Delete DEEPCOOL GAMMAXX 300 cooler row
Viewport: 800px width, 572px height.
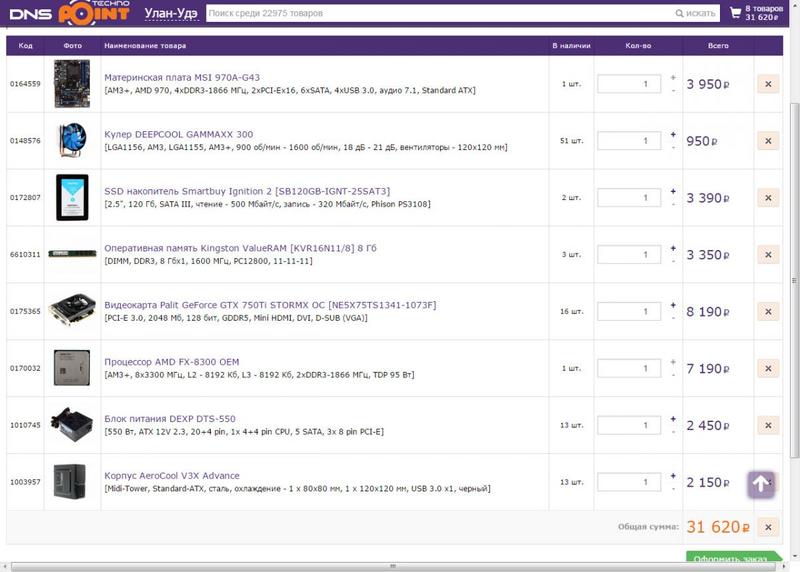(768, 142)
